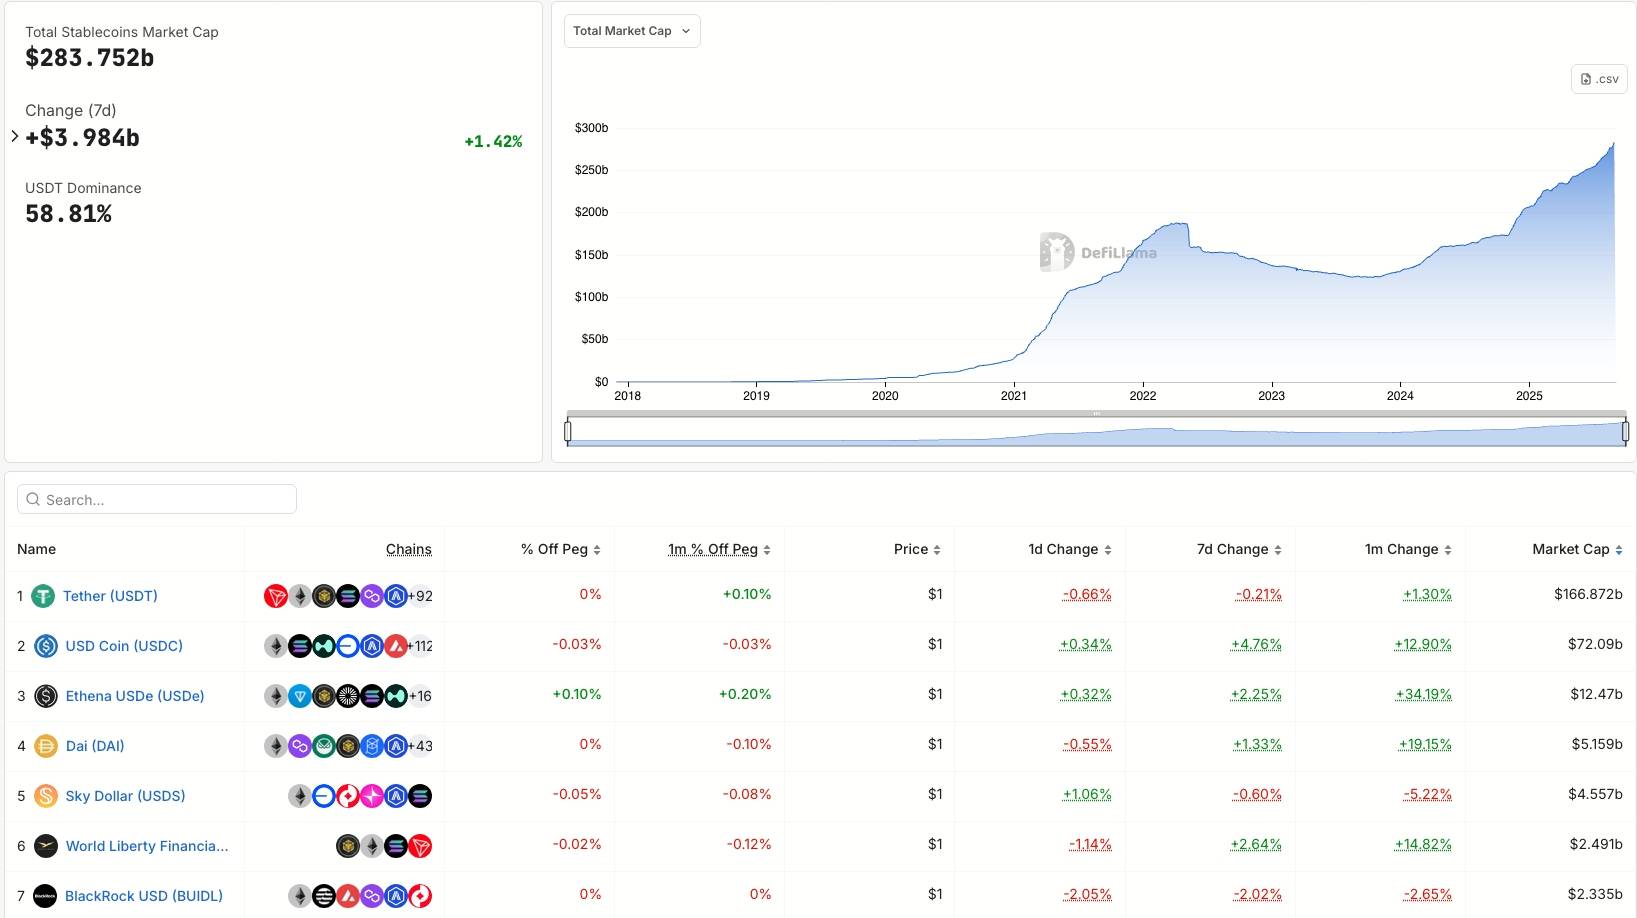Click the Solana chain icon in Tether row

tap(348, 596)
